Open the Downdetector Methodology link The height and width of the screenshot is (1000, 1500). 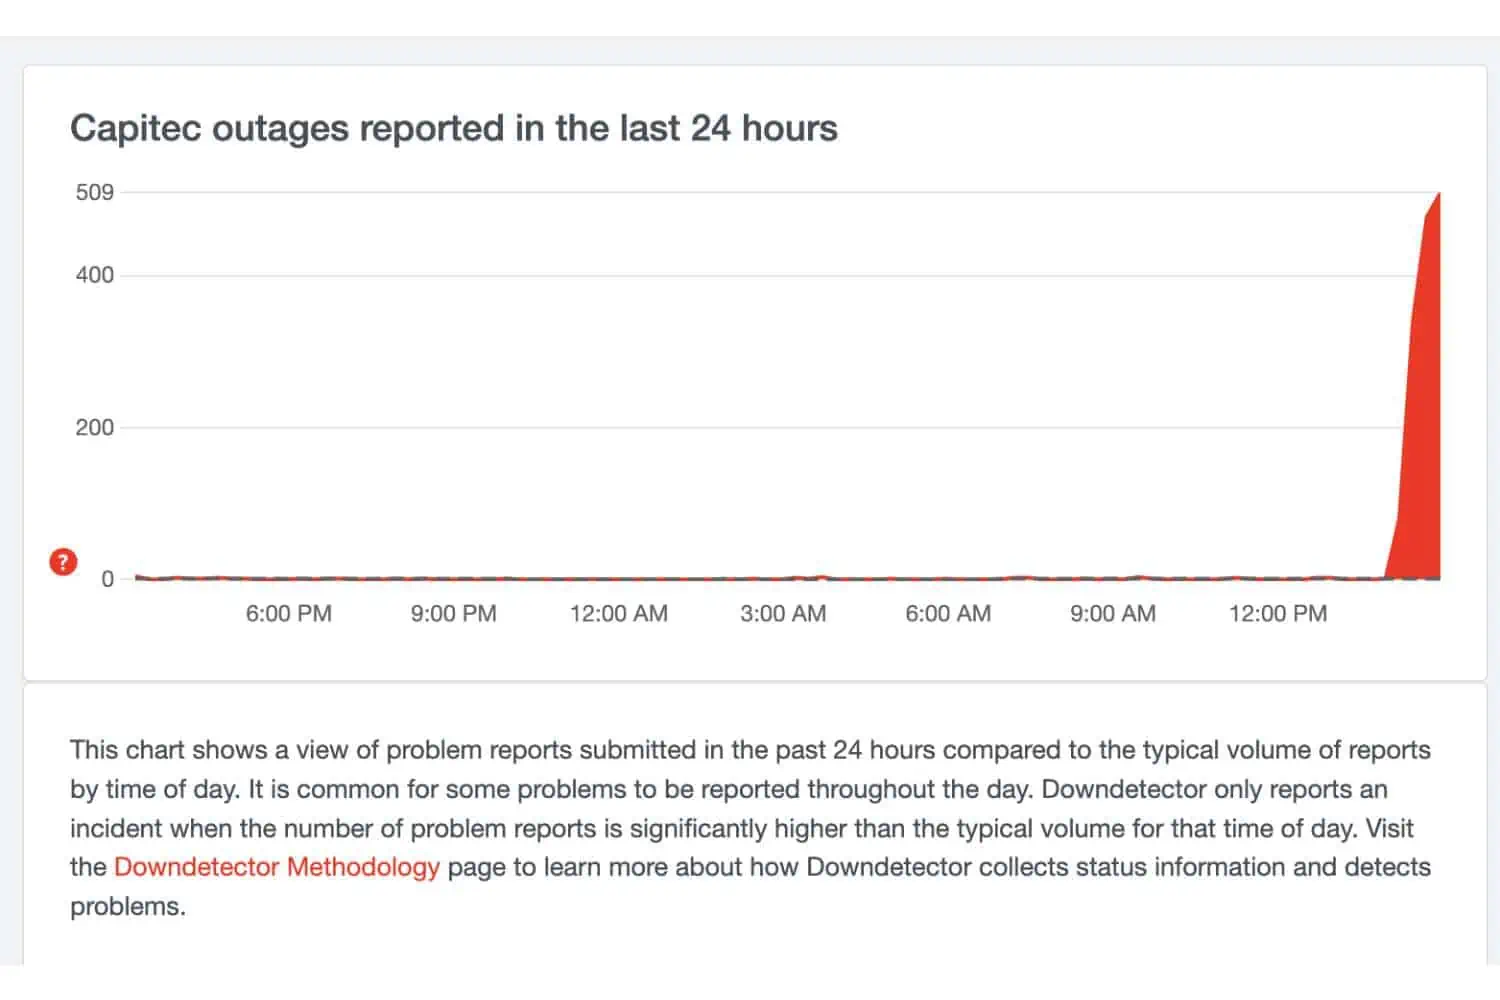click(x=277, y=867)
